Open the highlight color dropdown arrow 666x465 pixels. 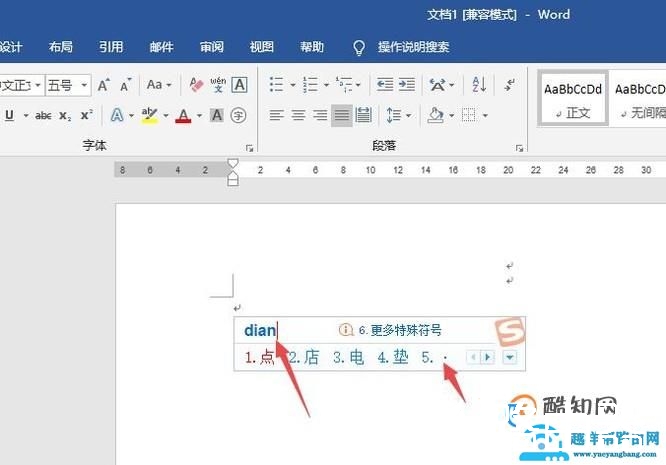coord(166,116)
